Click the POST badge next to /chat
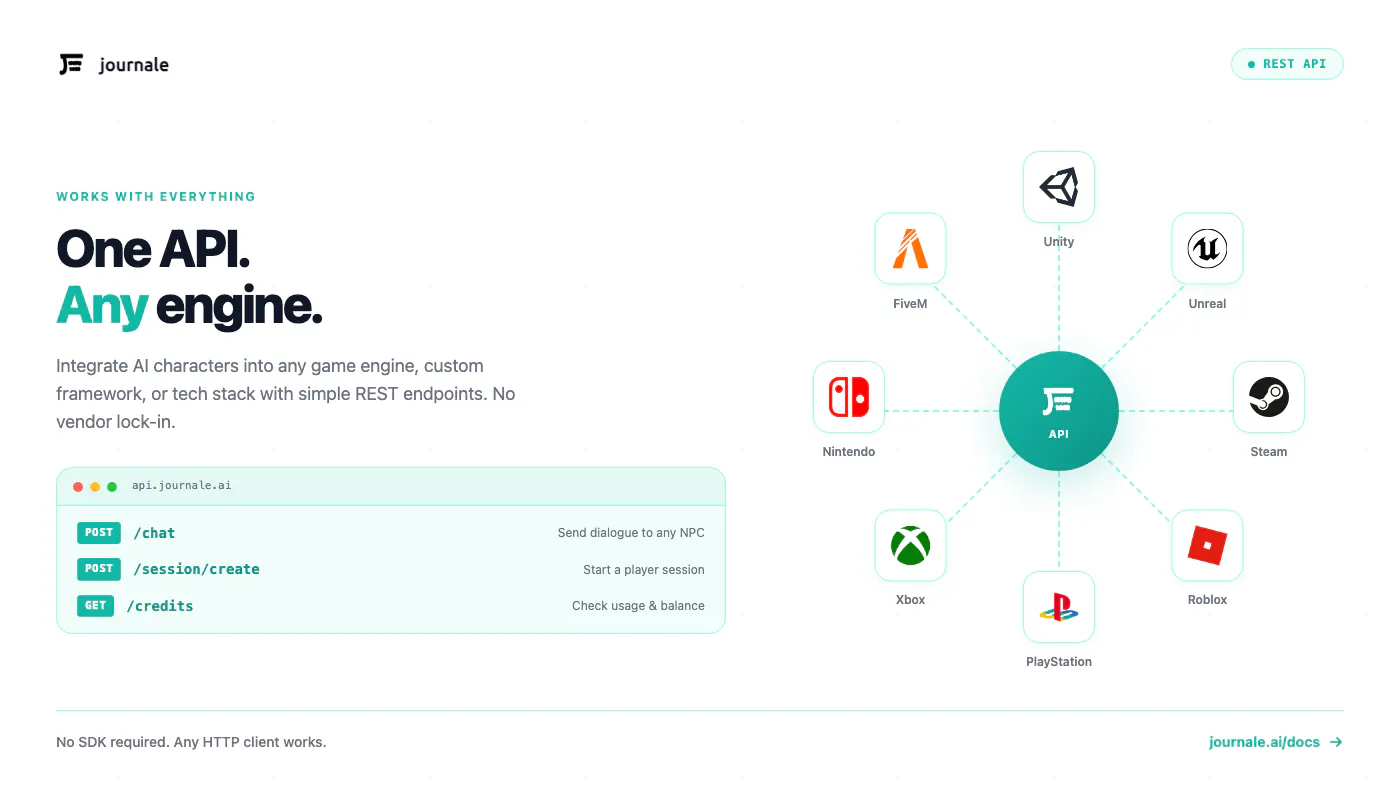The width and height of the screenshot is (1400, 800). tap(99, 533)
